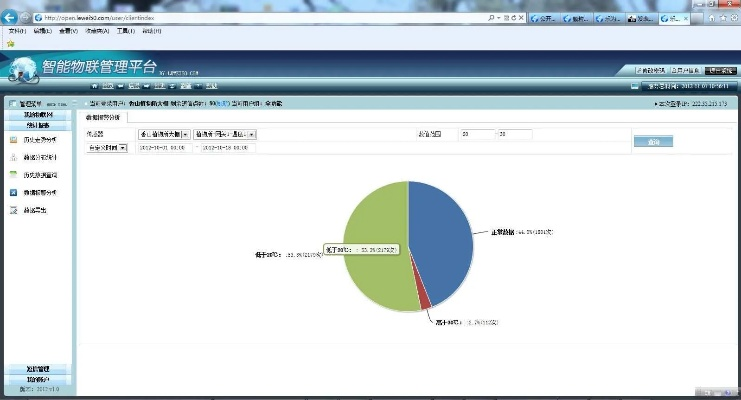741x400 pixels.
Task: Open the time range type dropdown
Action: tap(123, 148)
